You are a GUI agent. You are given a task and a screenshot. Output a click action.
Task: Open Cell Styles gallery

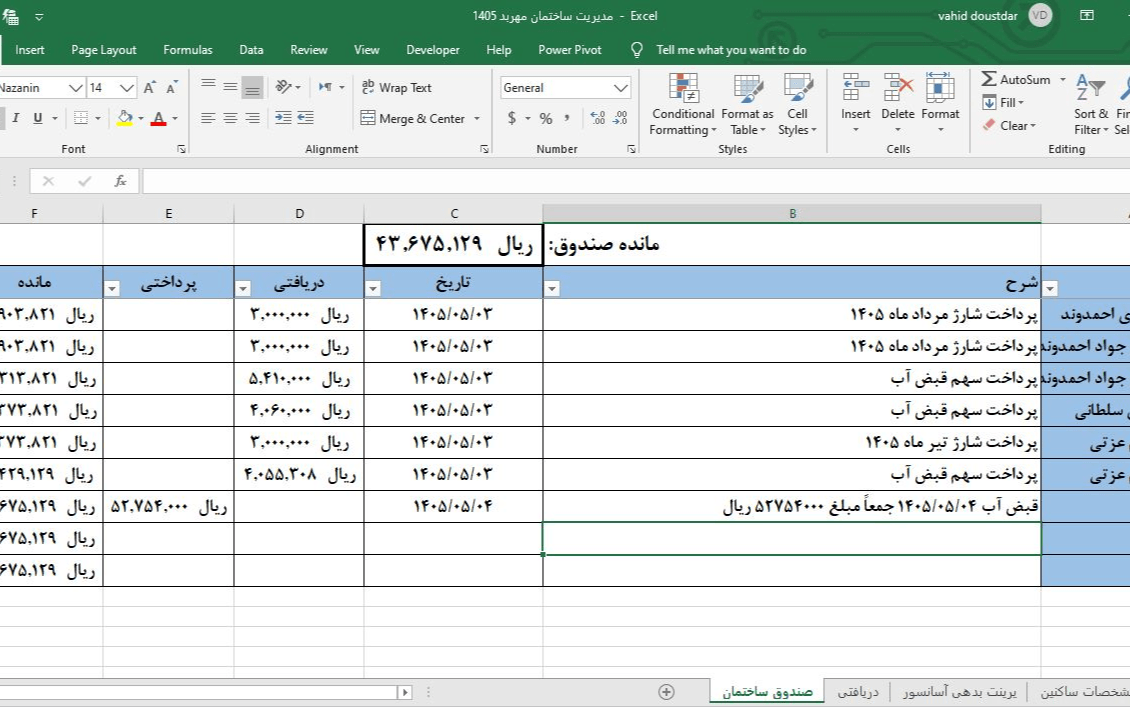(797, 105)
